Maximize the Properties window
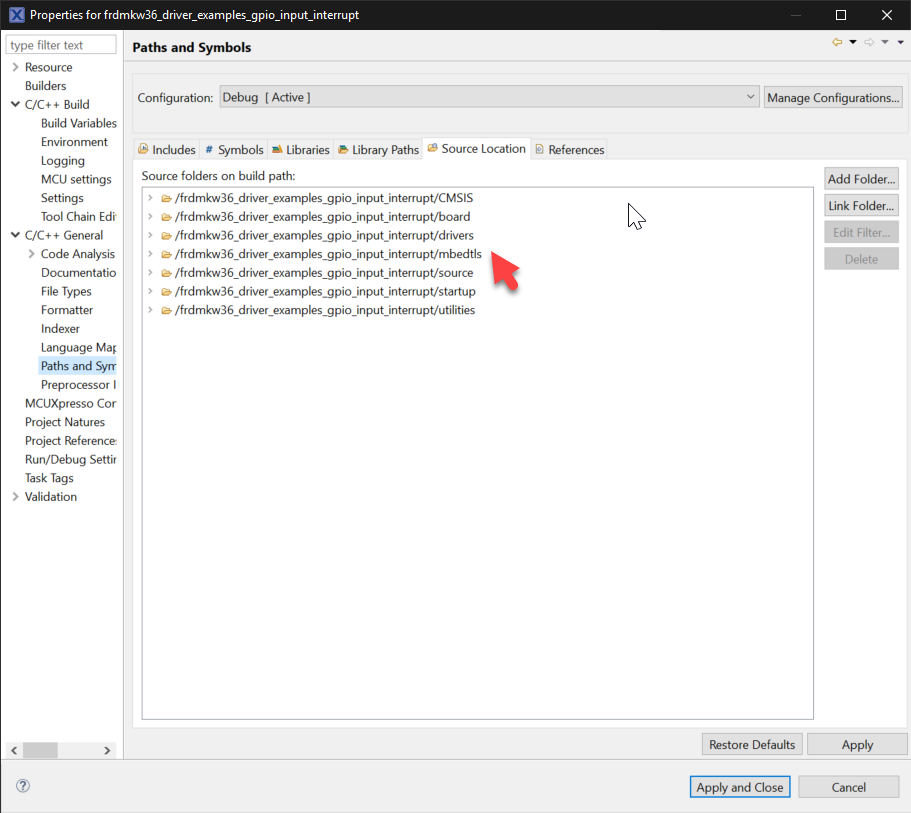Image resolution: width=911 pixels, height=813 pixels. coord(841,15)
